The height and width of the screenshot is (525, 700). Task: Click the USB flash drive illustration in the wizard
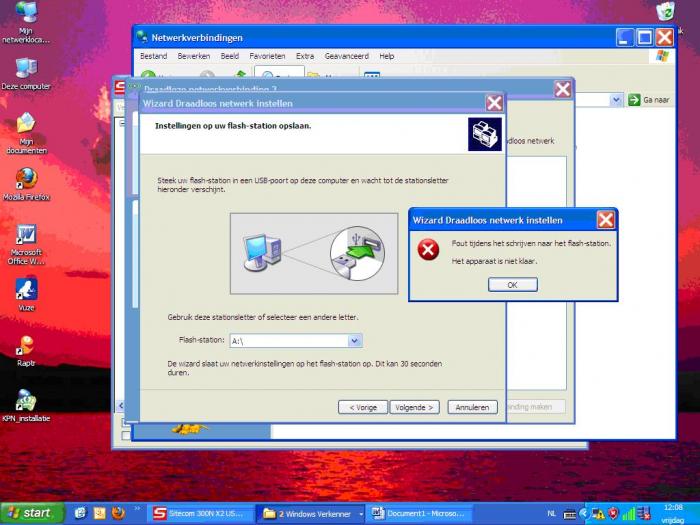[313, 254]
